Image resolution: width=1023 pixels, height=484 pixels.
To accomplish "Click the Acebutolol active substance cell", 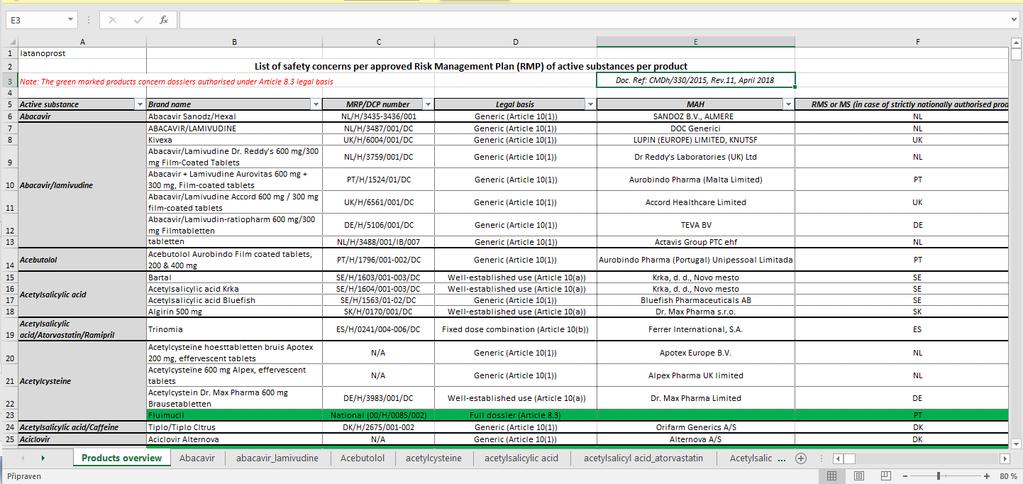I will click(x=82, y=260).
